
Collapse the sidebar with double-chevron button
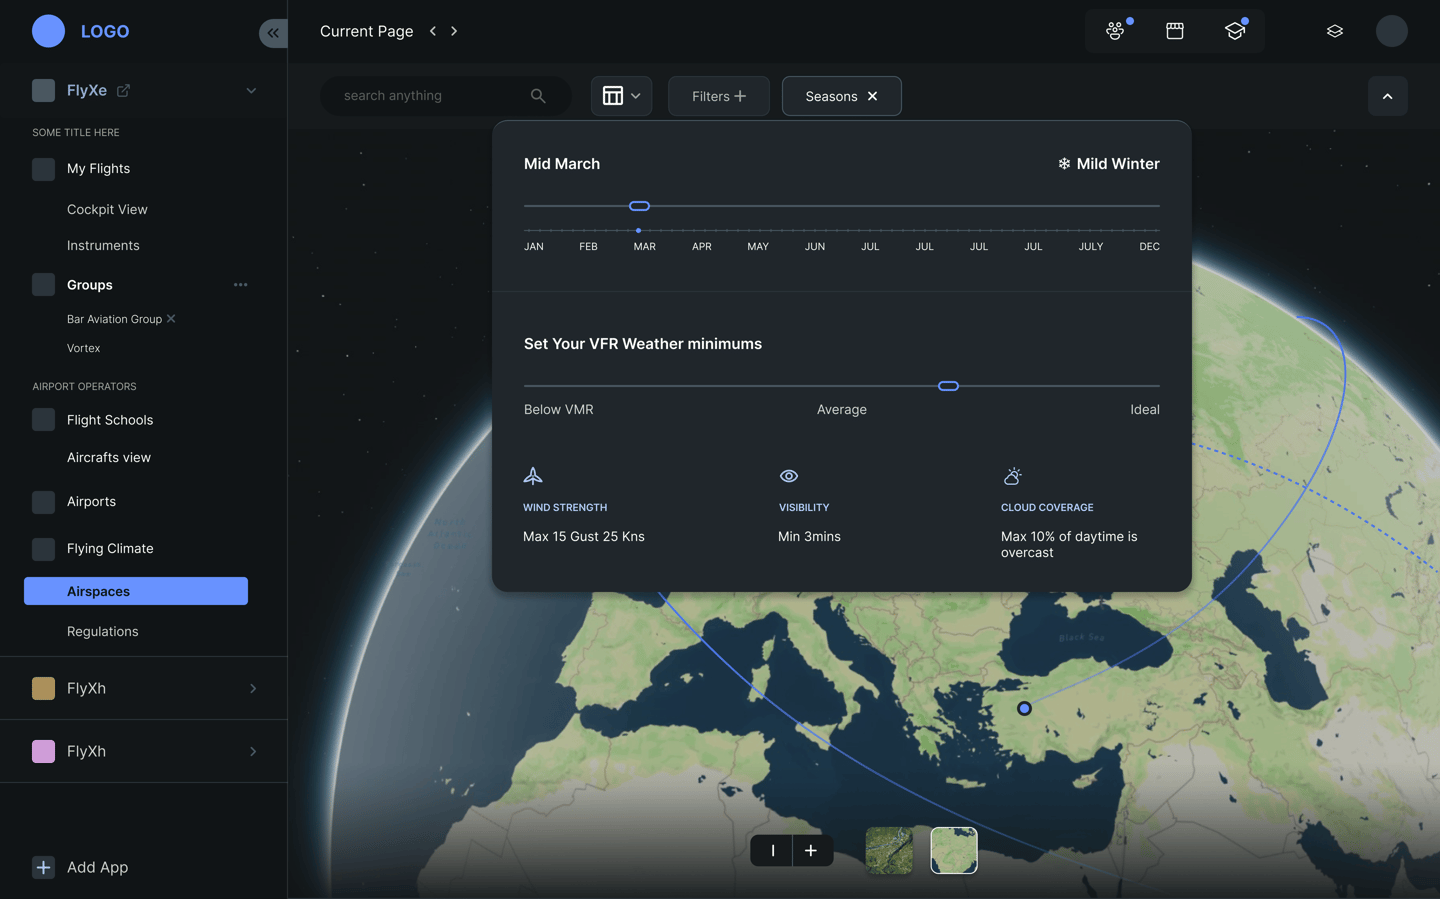click(272, 33)
